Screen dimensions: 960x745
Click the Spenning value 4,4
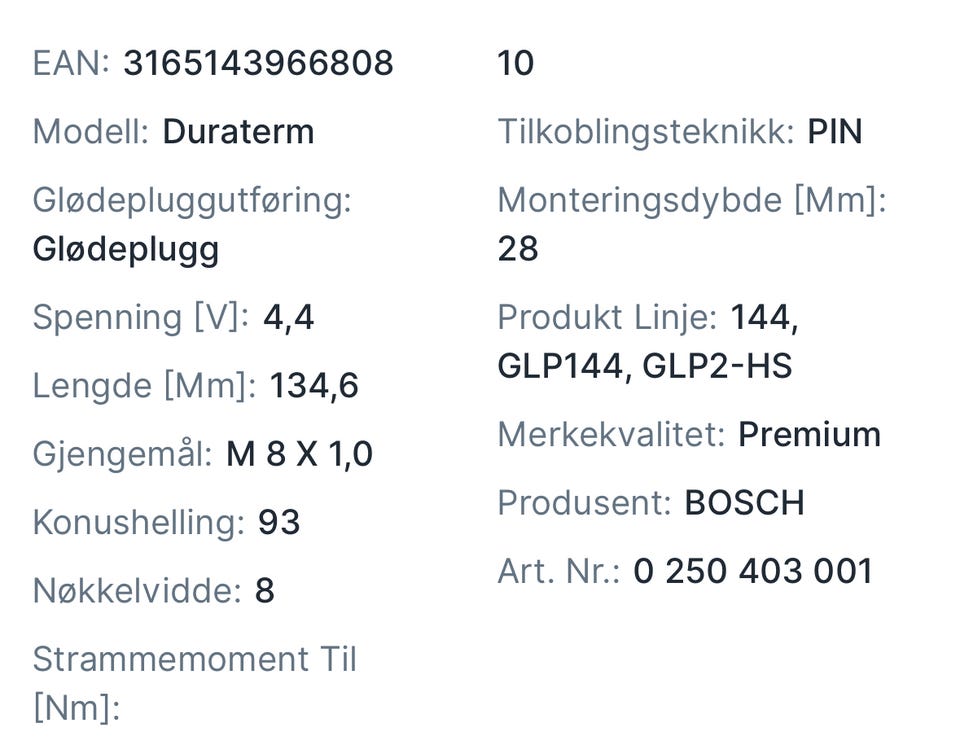point(288,317)
